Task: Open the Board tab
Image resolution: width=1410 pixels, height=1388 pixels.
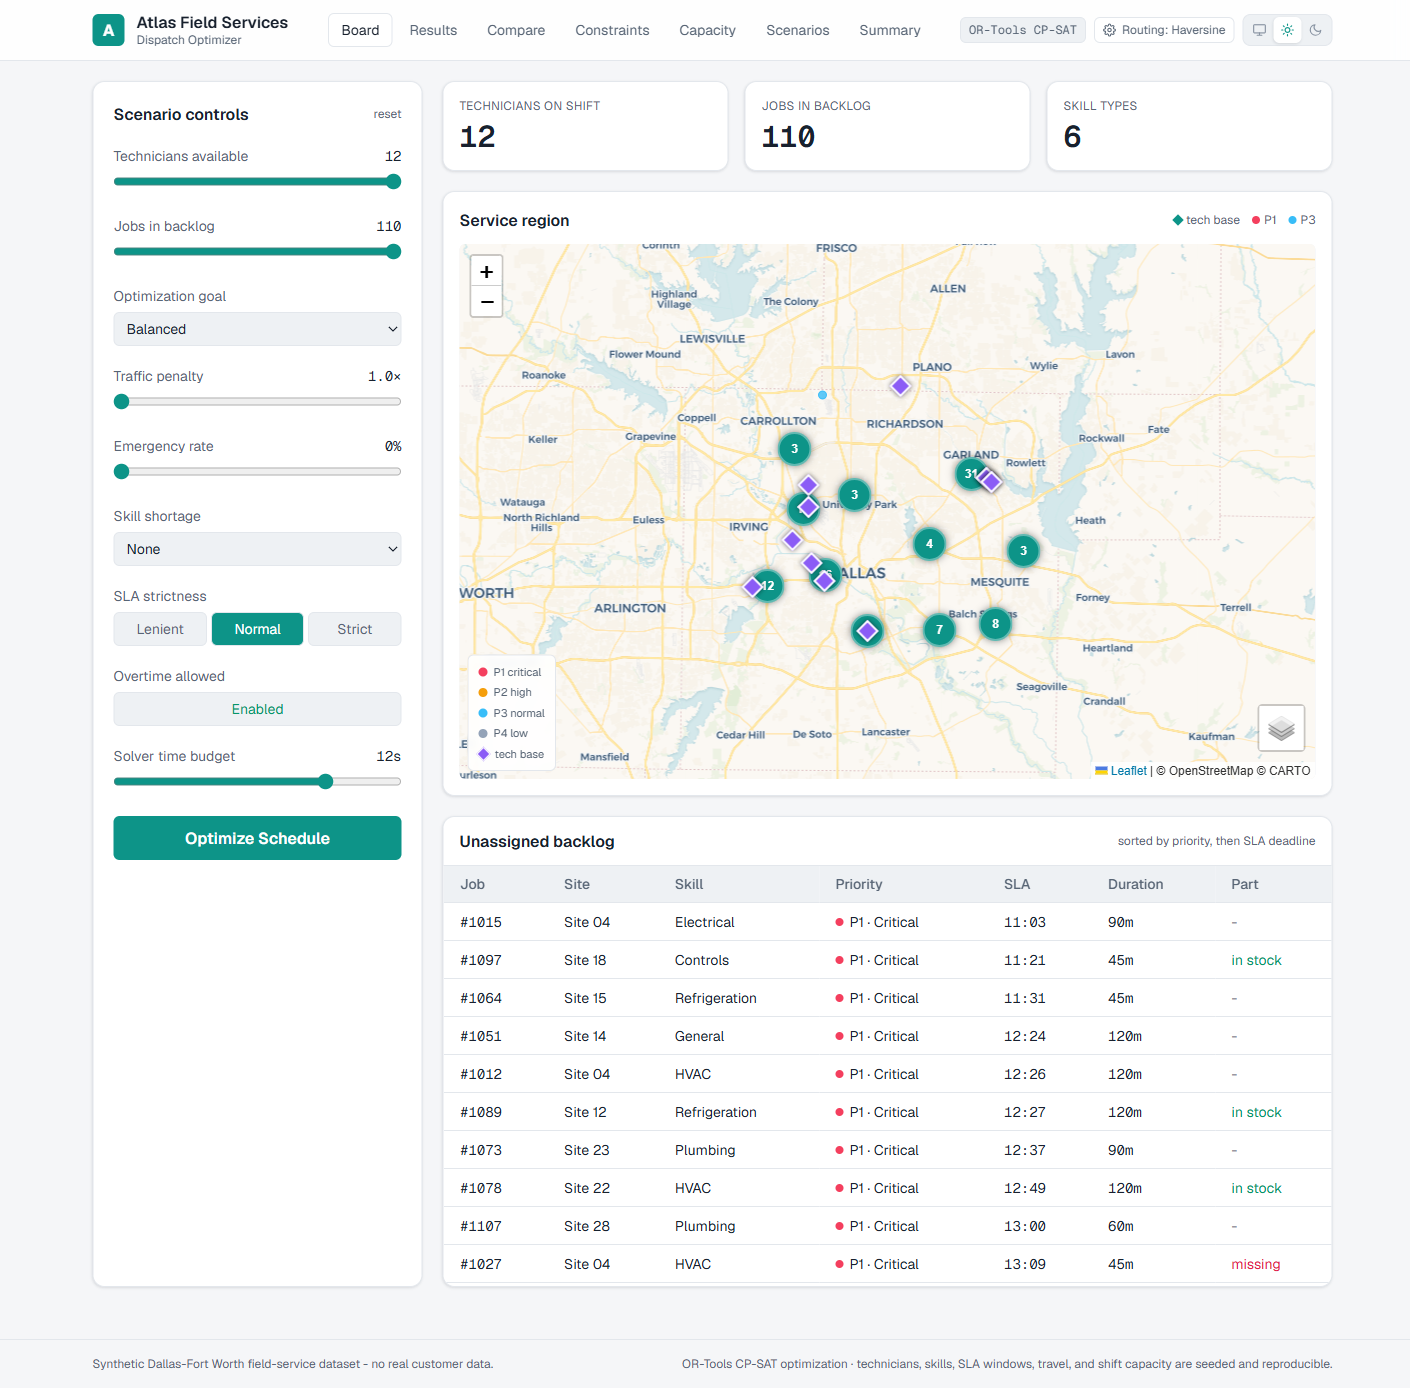Action: coord(360,30)
